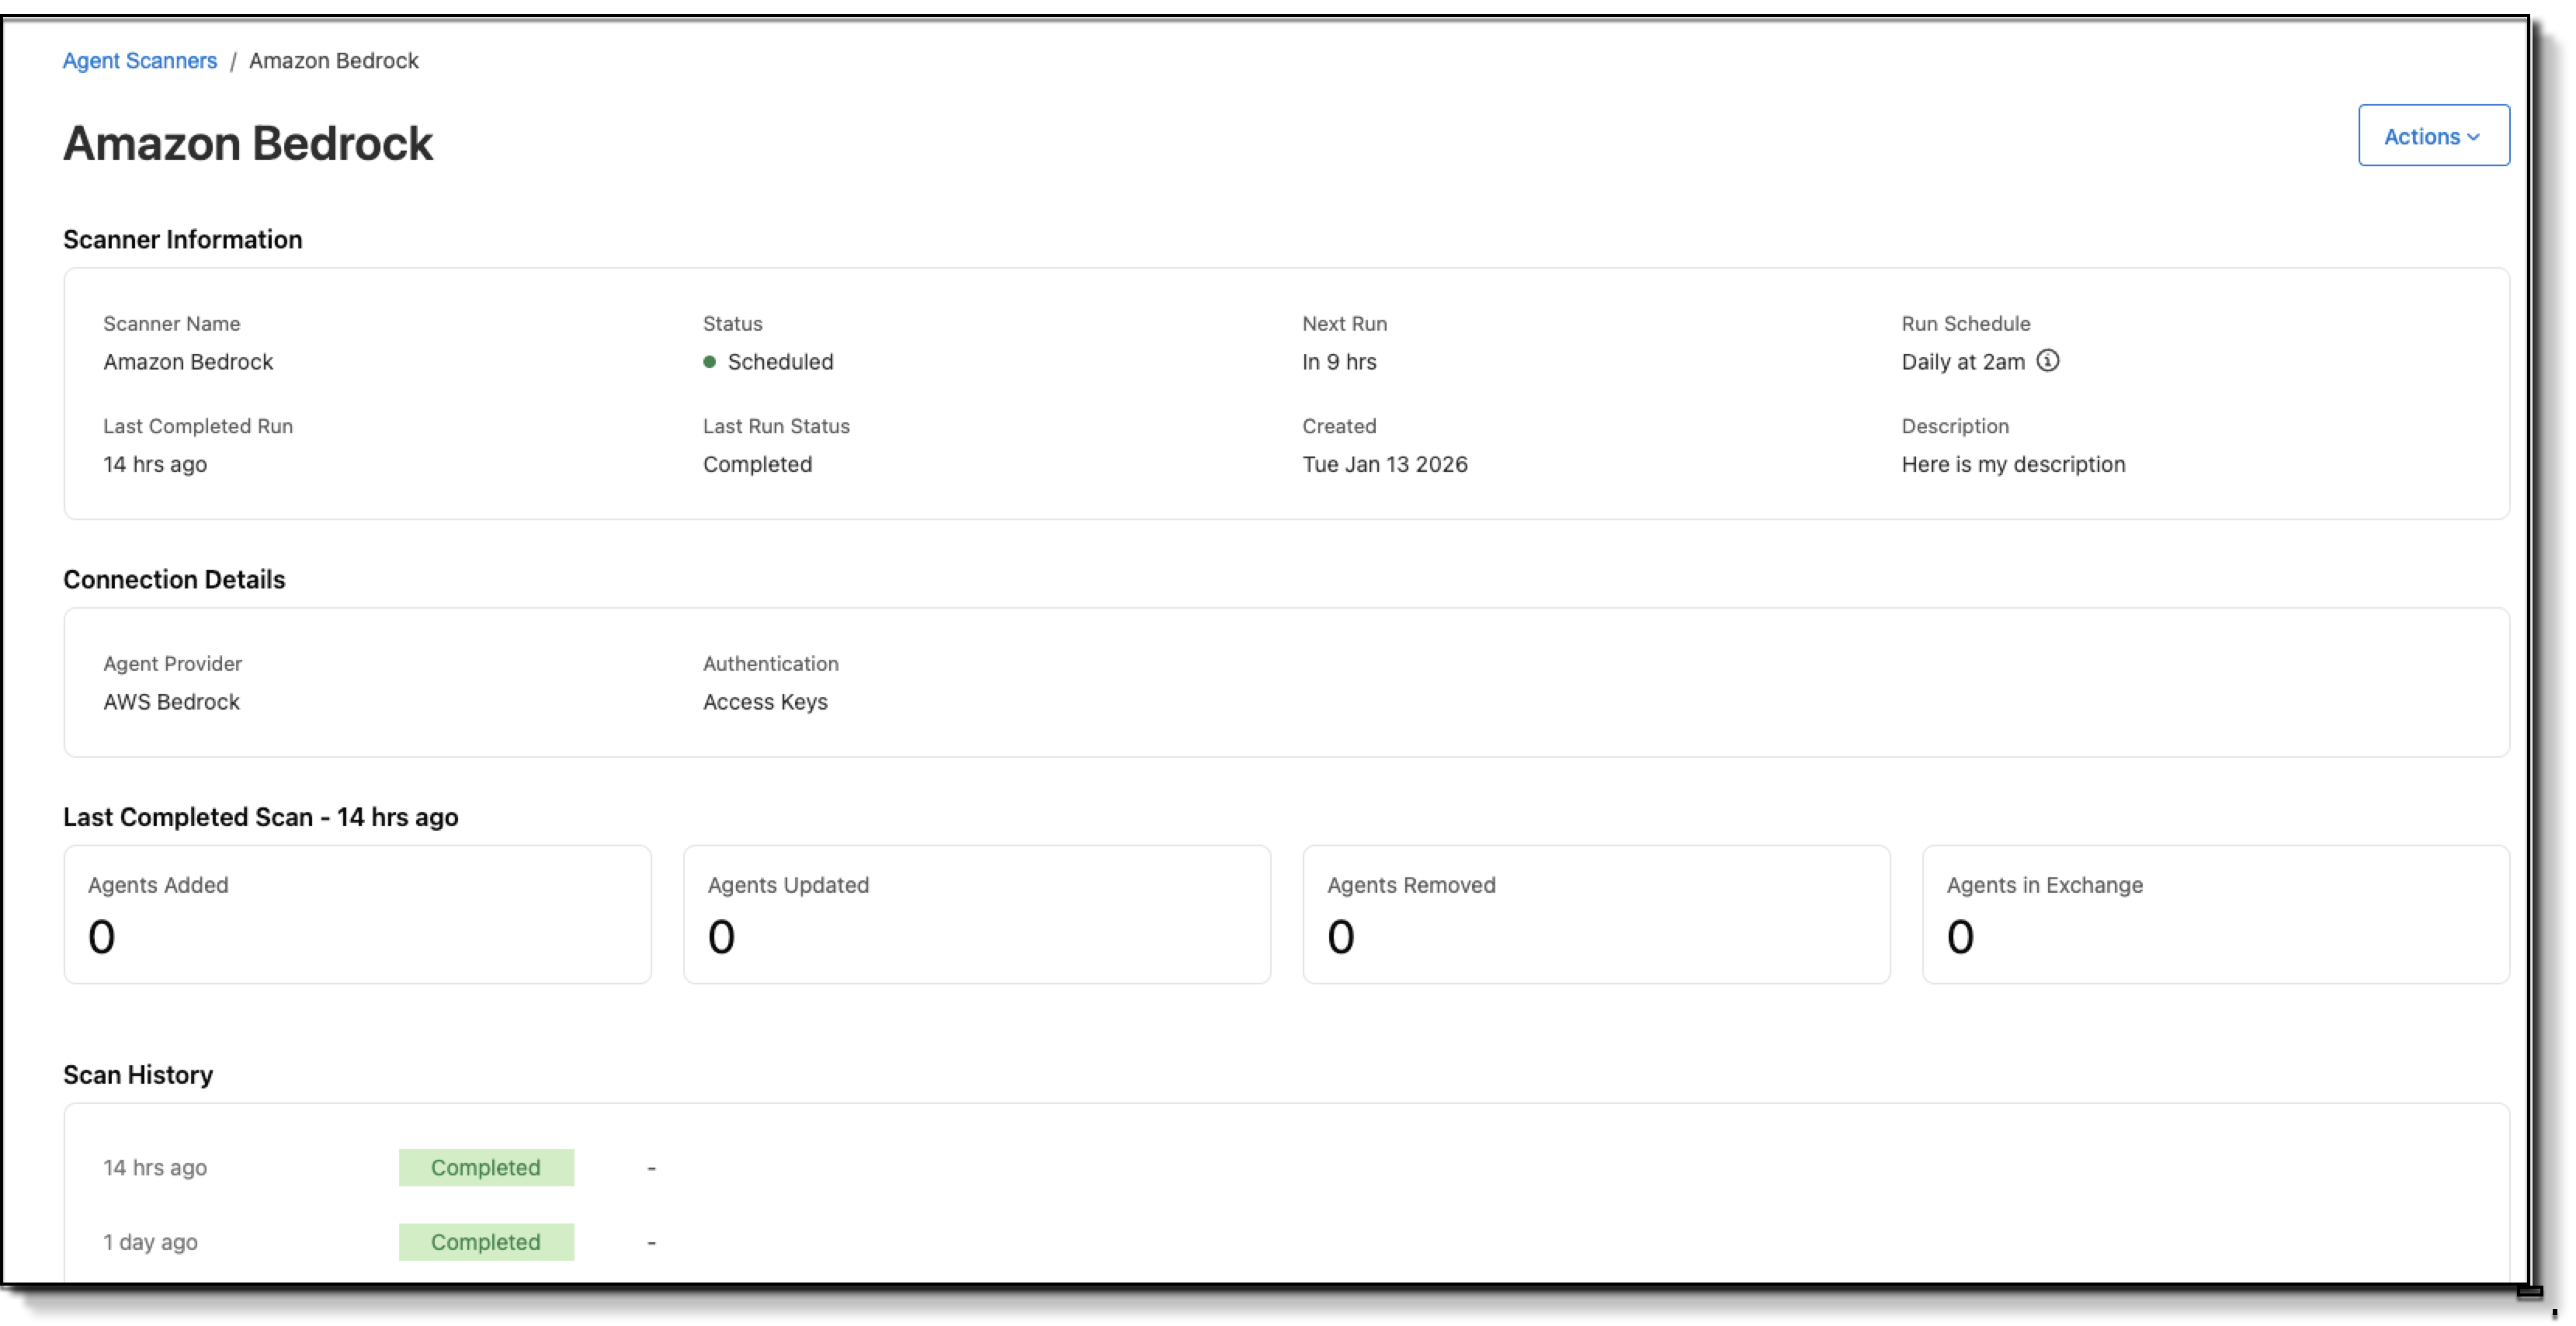Open the run schedule info tooltip icon
Image resolution: width=2576 pixels, height=1326 pixels.
[2048, 361]
